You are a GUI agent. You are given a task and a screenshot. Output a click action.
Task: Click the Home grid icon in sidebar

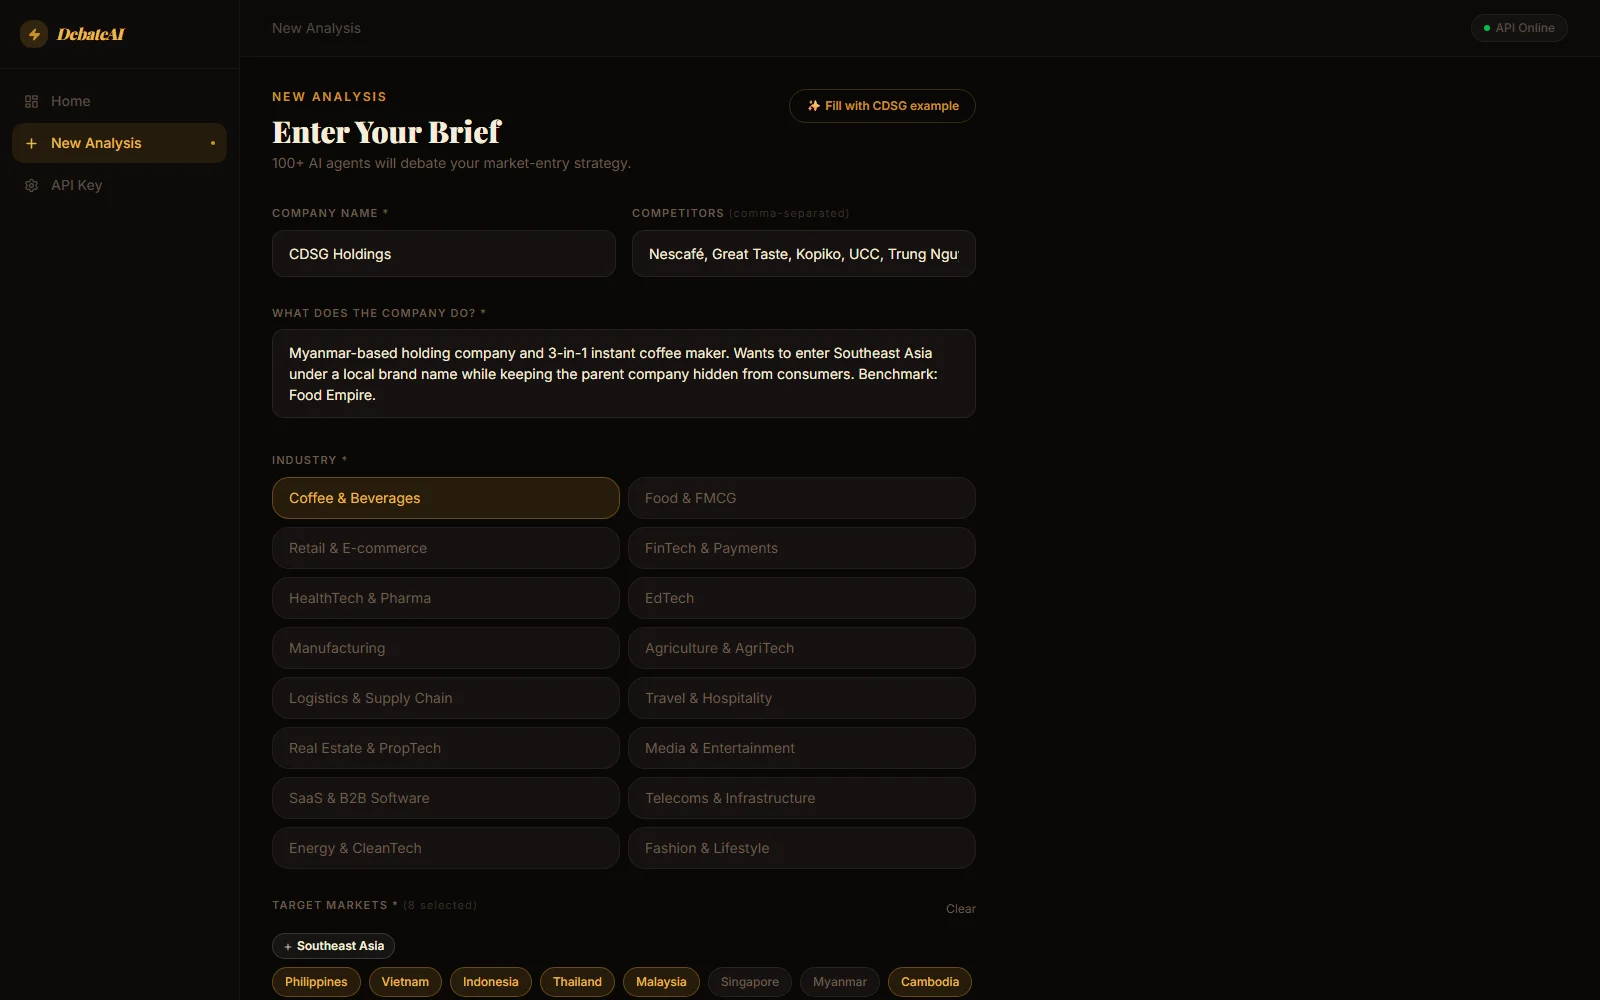[x=31, y=101]
